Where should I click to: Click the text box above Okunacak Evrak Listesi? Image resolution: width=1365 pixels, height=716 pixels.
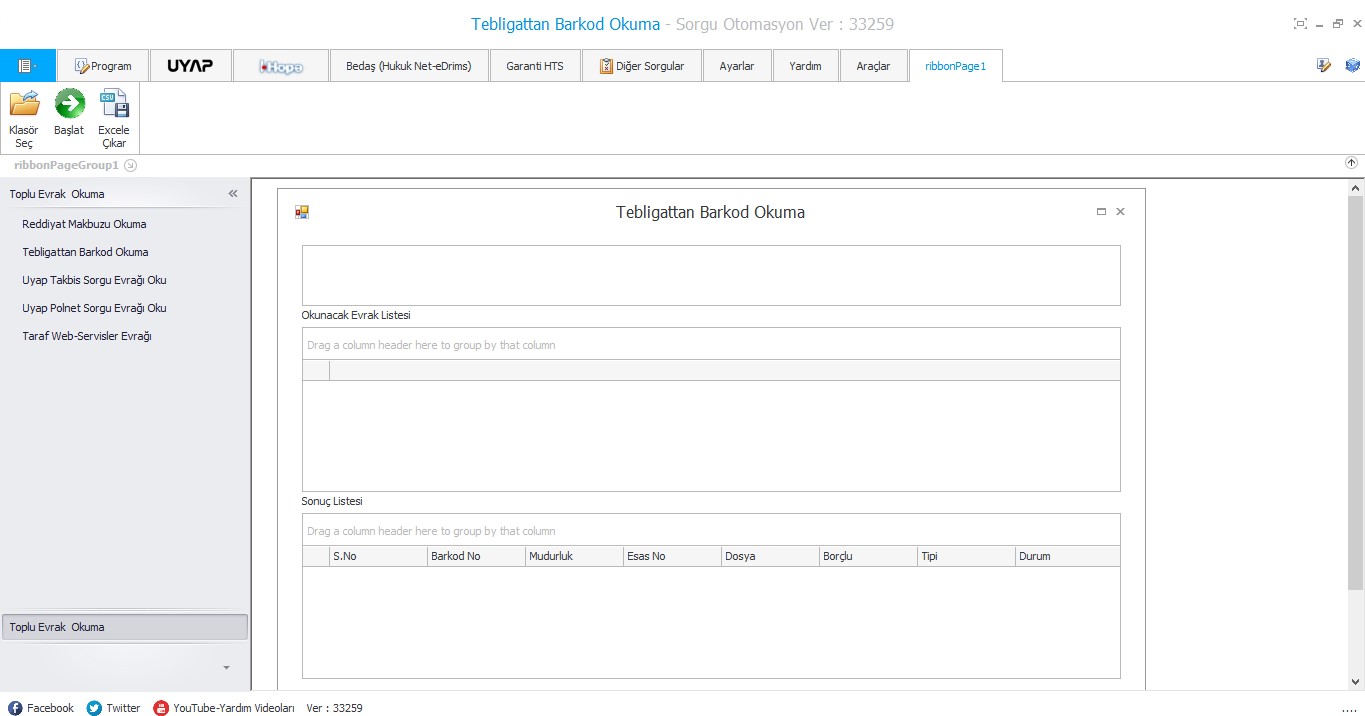pos(711,275)
